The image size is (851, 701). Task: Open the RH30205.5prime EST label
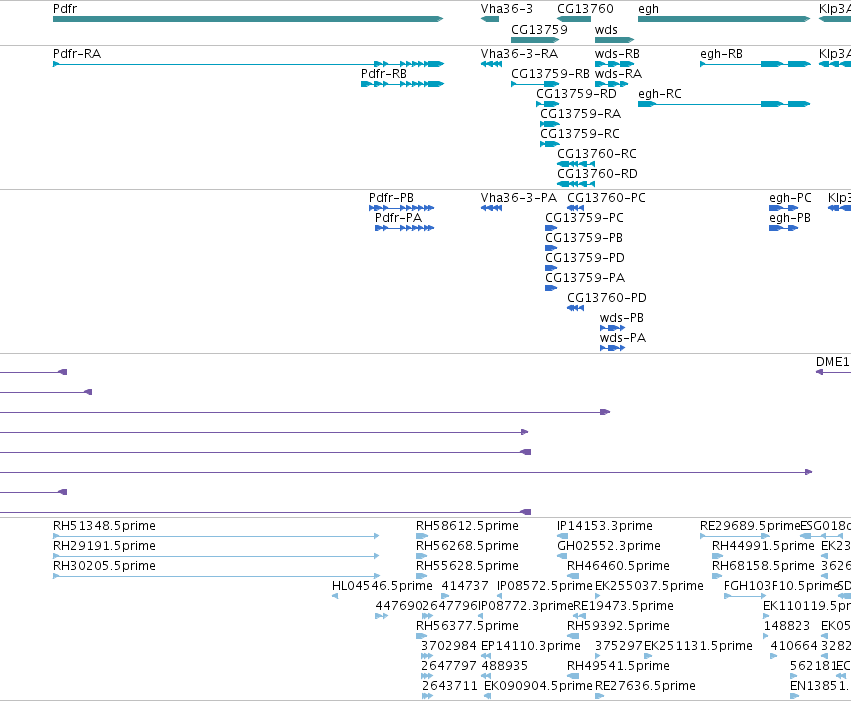tap(104, 566)
